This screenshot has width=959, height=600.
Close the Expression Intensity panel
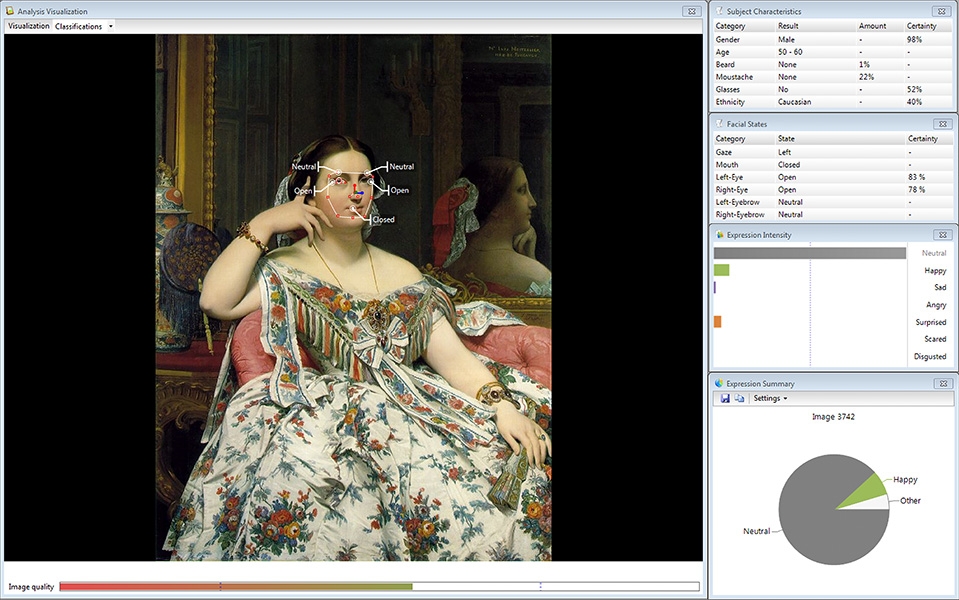click(x=942, y=235)
